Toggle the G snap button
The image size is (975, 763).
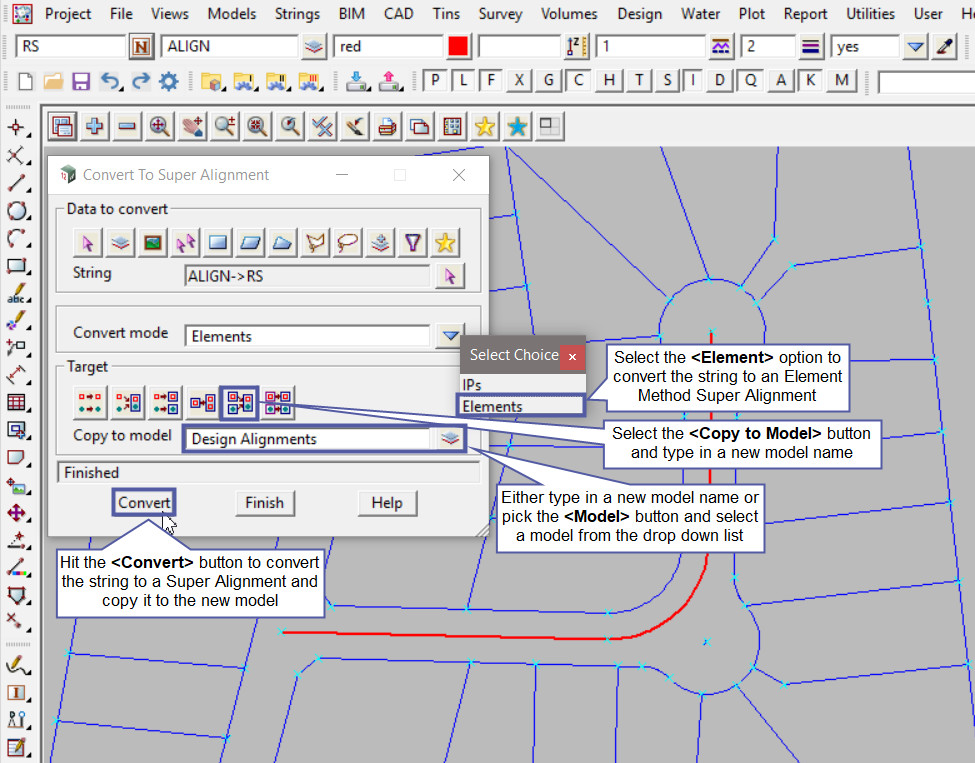548,81
